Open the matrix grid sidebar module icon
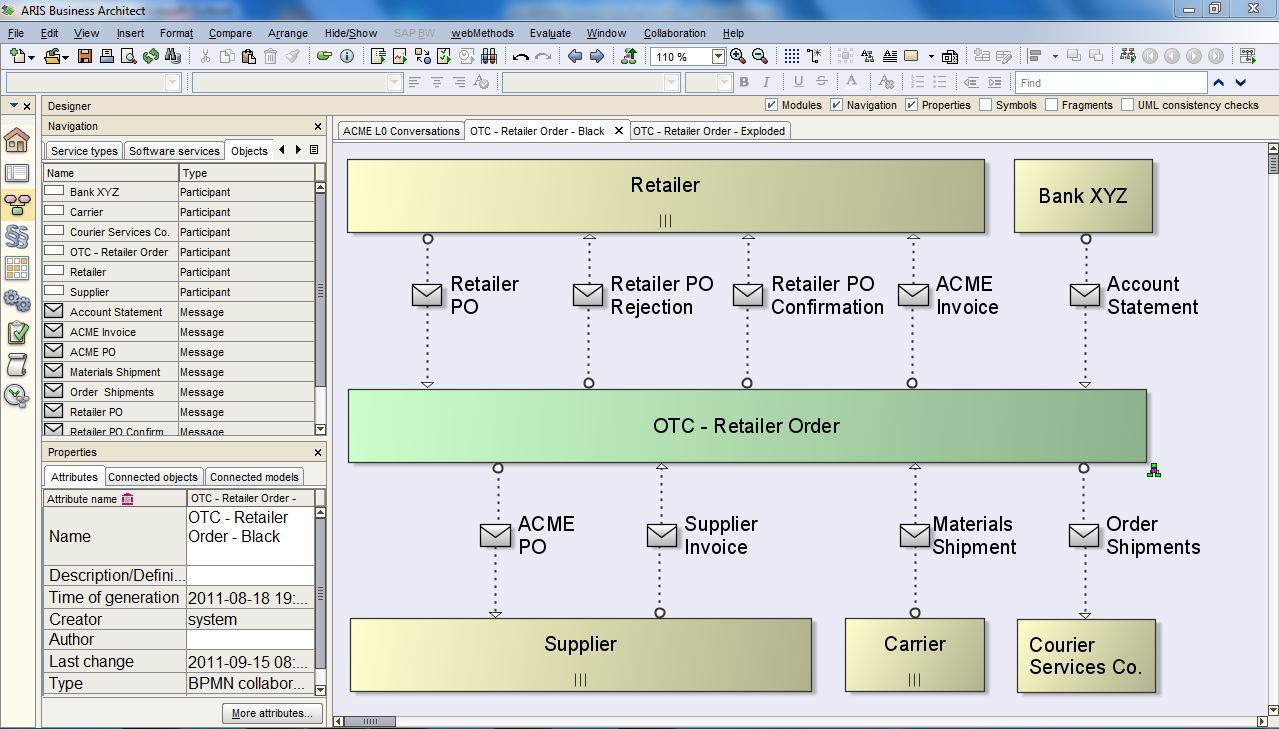This screenshot has height=729, width=1279. pos(17,268)
